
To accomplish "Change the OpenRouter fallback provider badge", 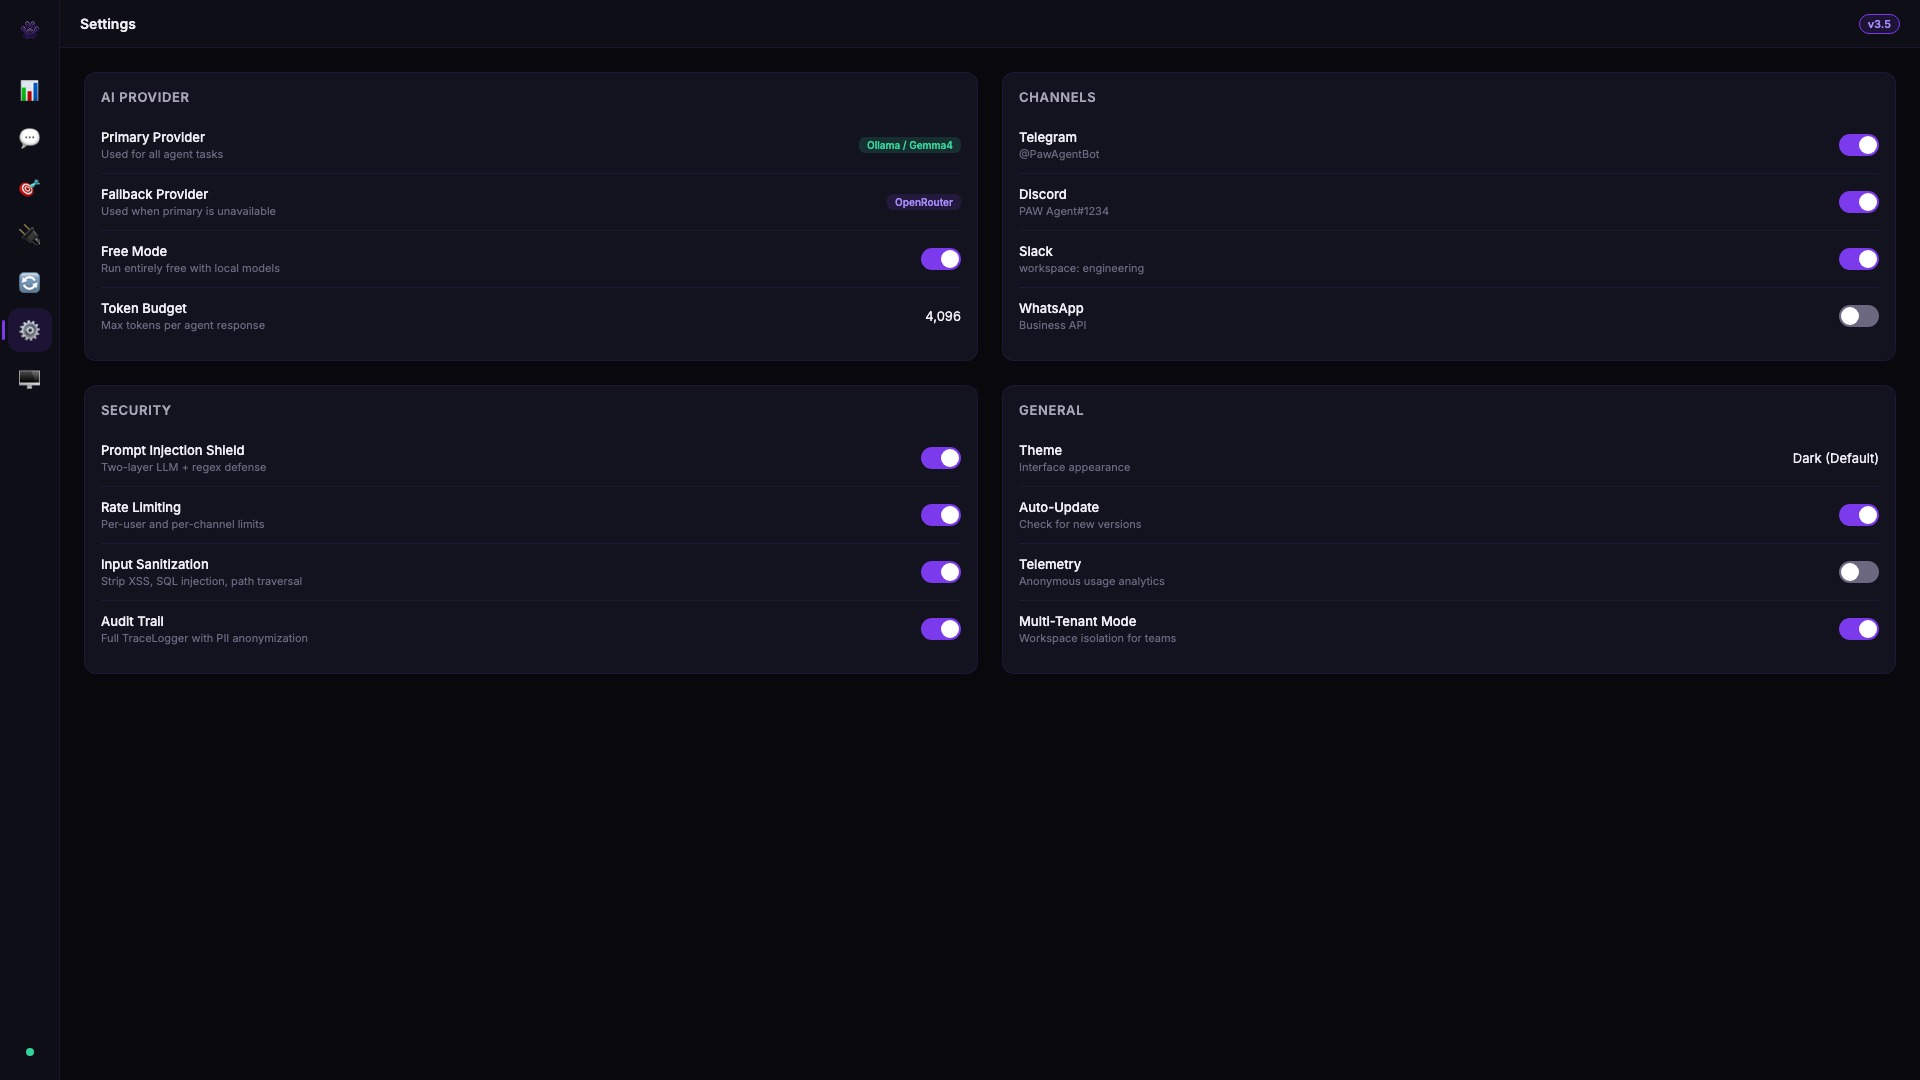I will pyautogui.click(x=923, y=202).
